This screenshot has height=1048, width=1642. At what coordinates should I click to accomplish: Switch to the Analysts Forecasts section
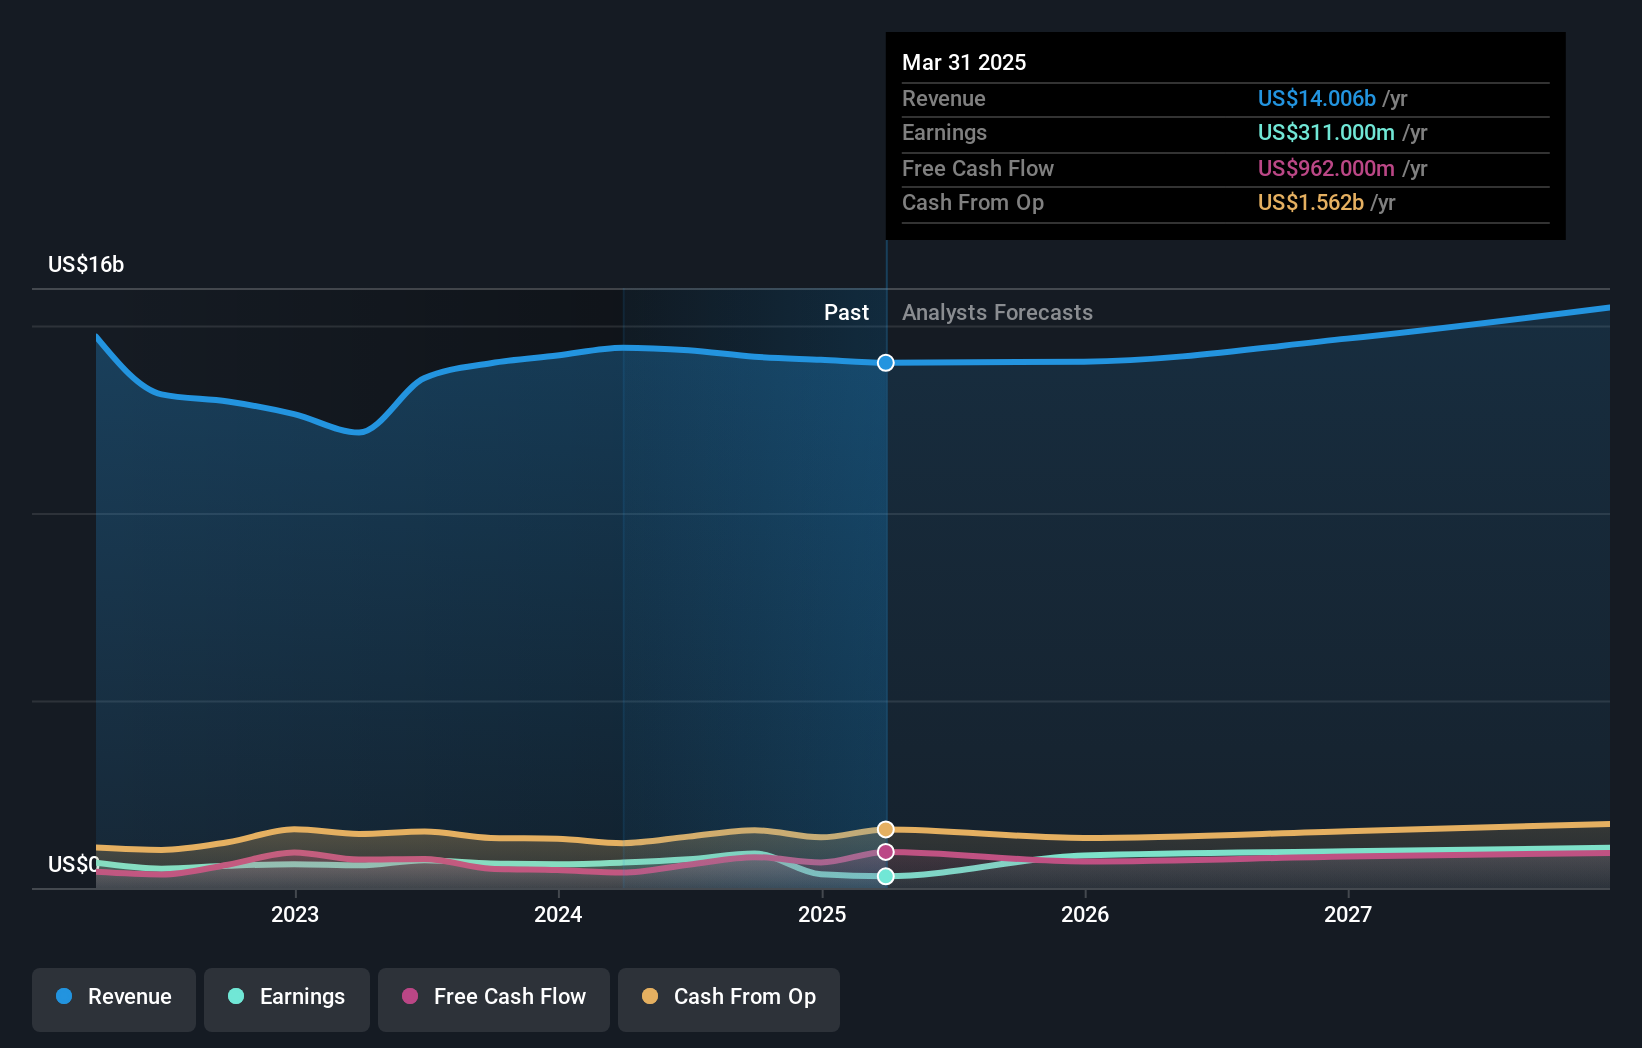997,312
